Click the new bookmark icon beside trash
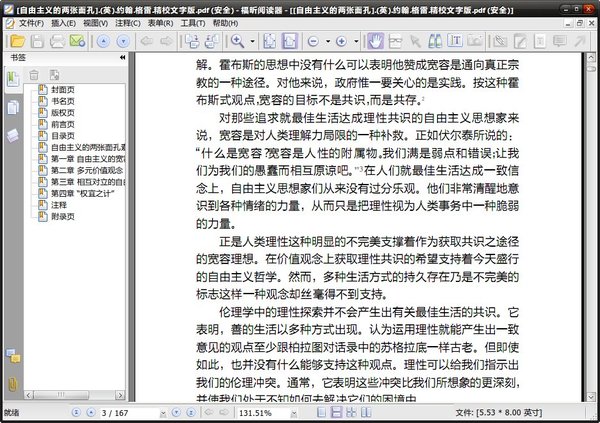 [x=54, y=75]
